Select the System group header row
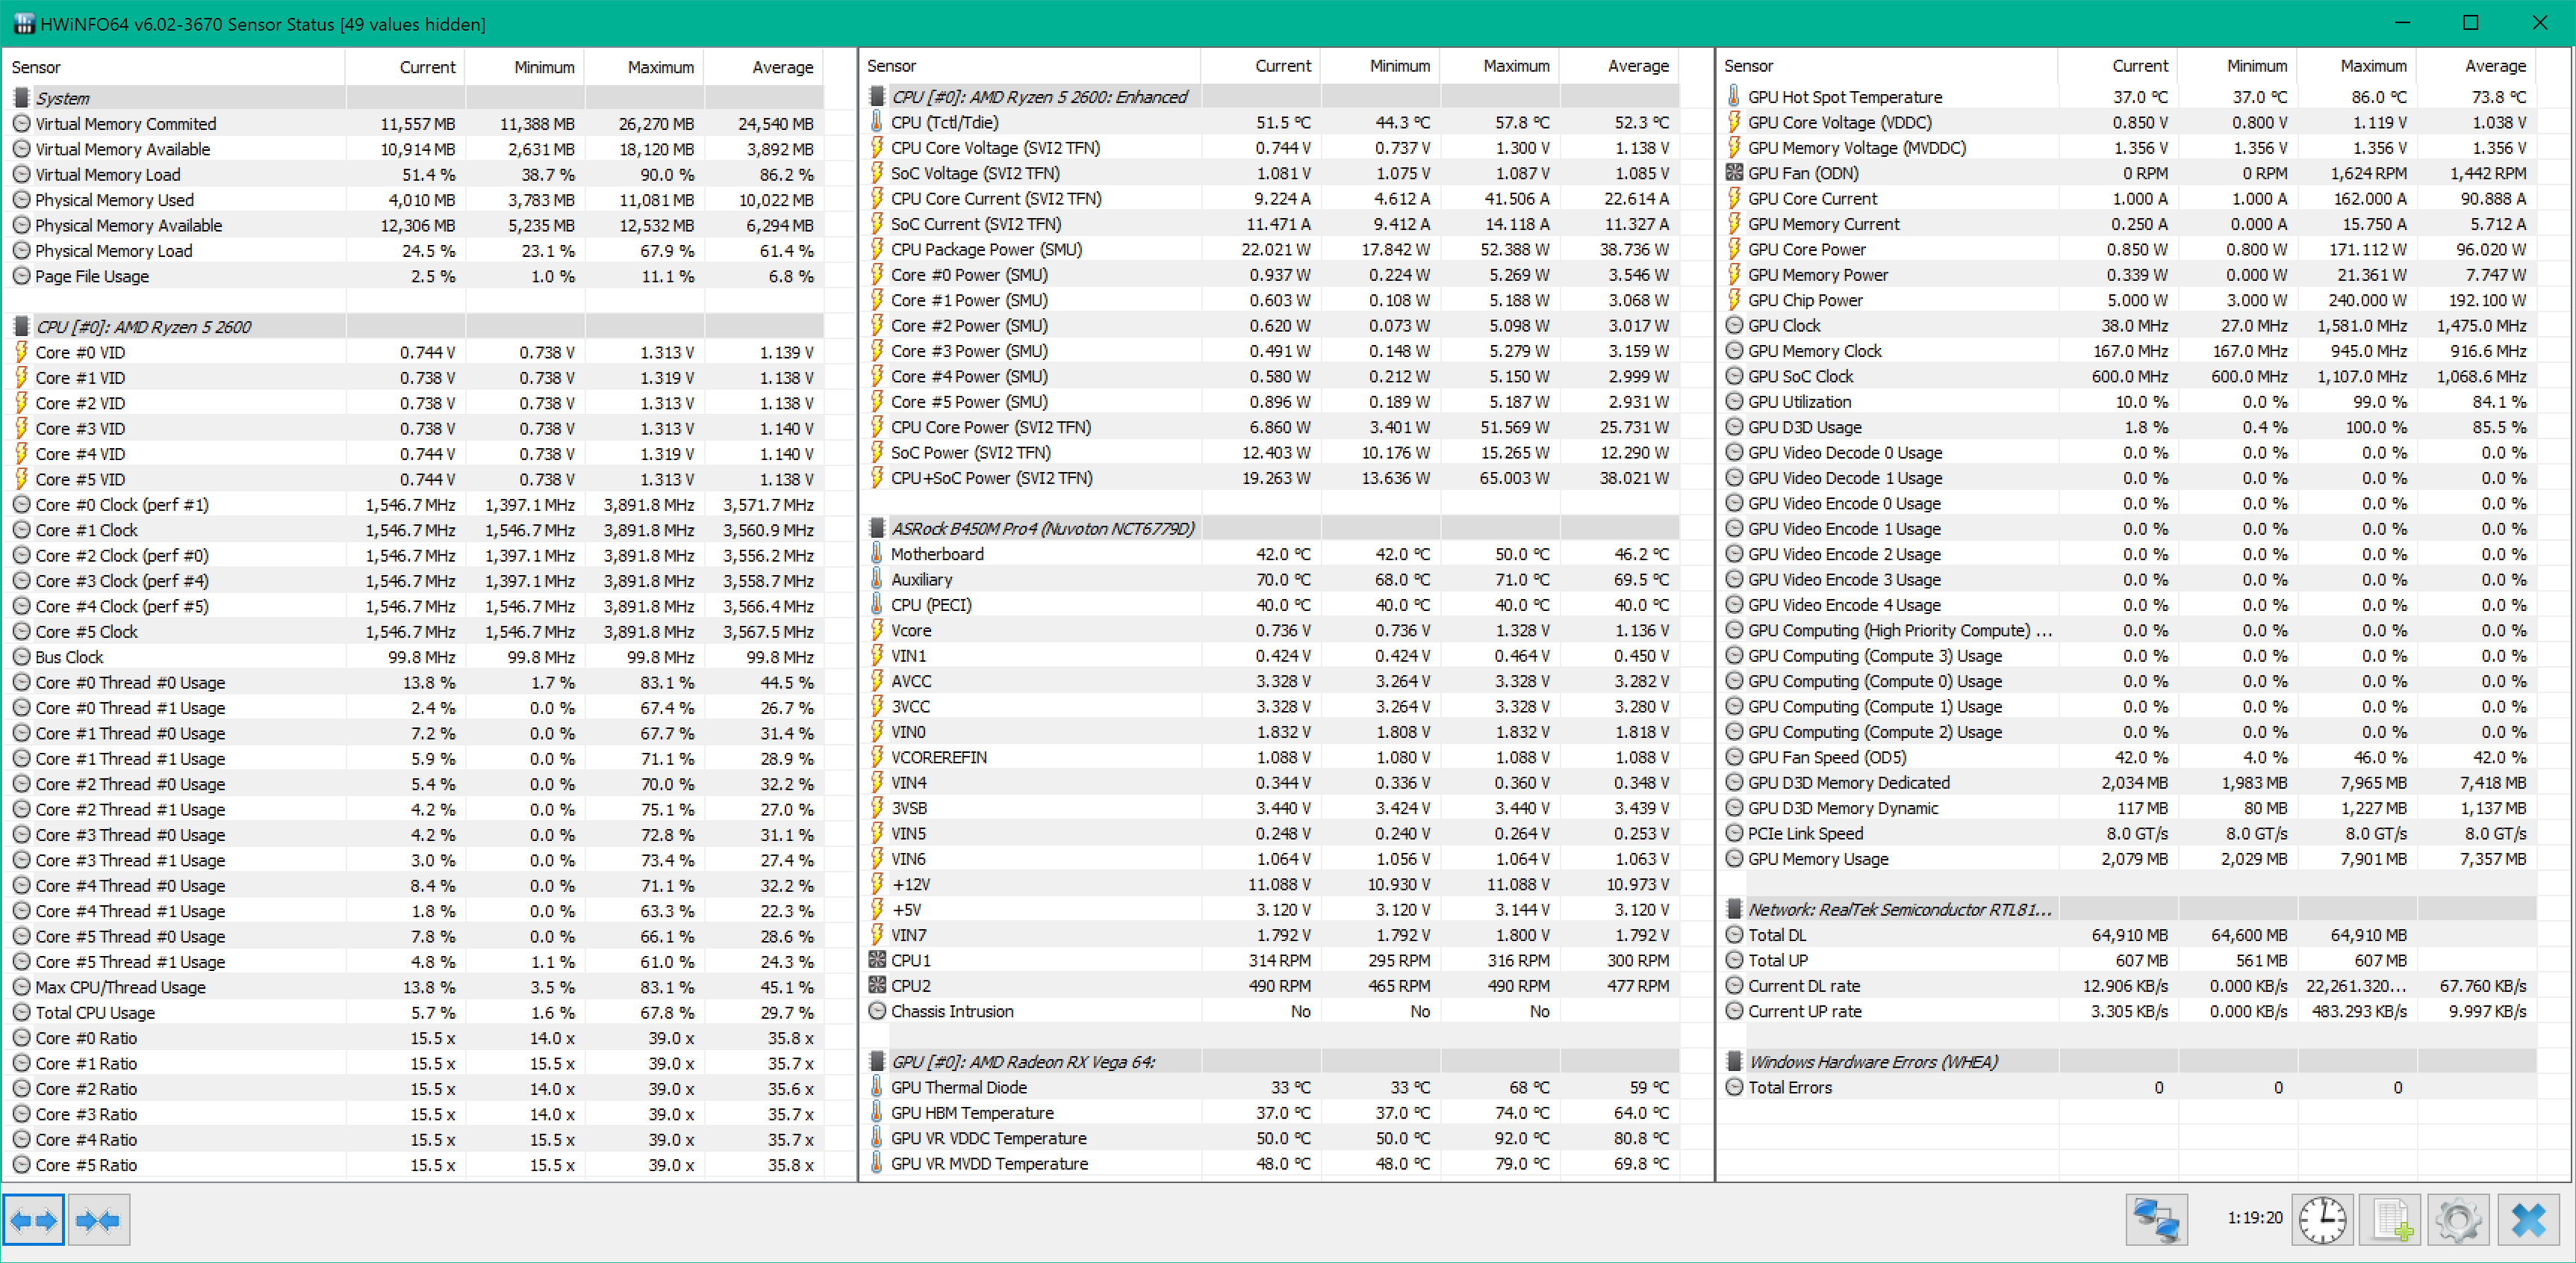The image size is (2576, 1263). pos(62,98)
